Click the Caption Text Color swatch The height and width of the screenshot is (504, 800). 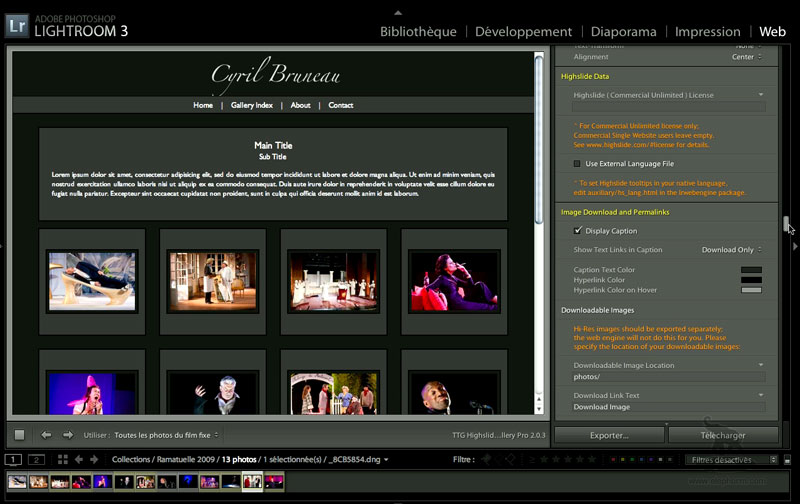(751, 270)
